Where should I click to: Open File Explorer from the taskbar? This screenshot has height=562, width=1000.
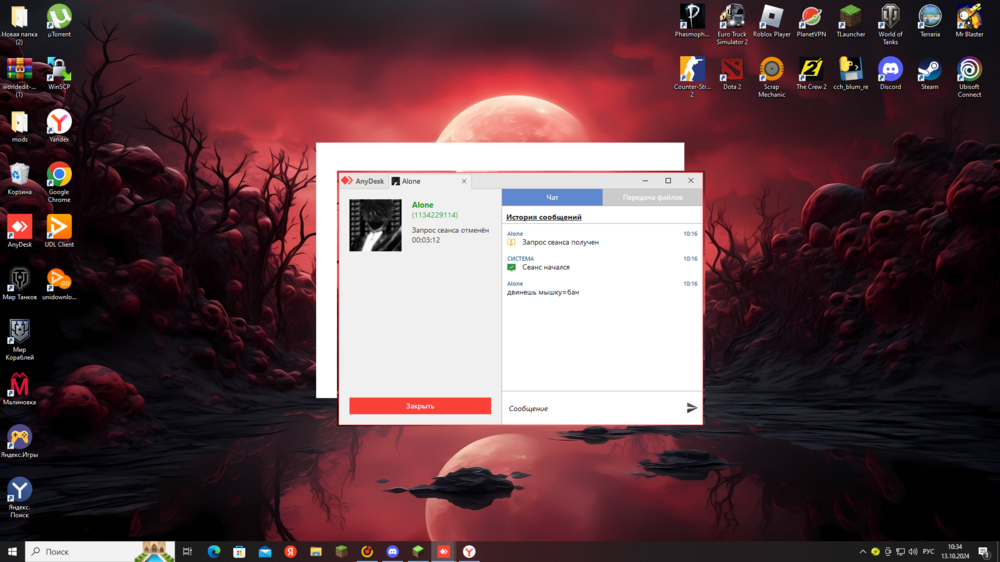click(316, 551)
